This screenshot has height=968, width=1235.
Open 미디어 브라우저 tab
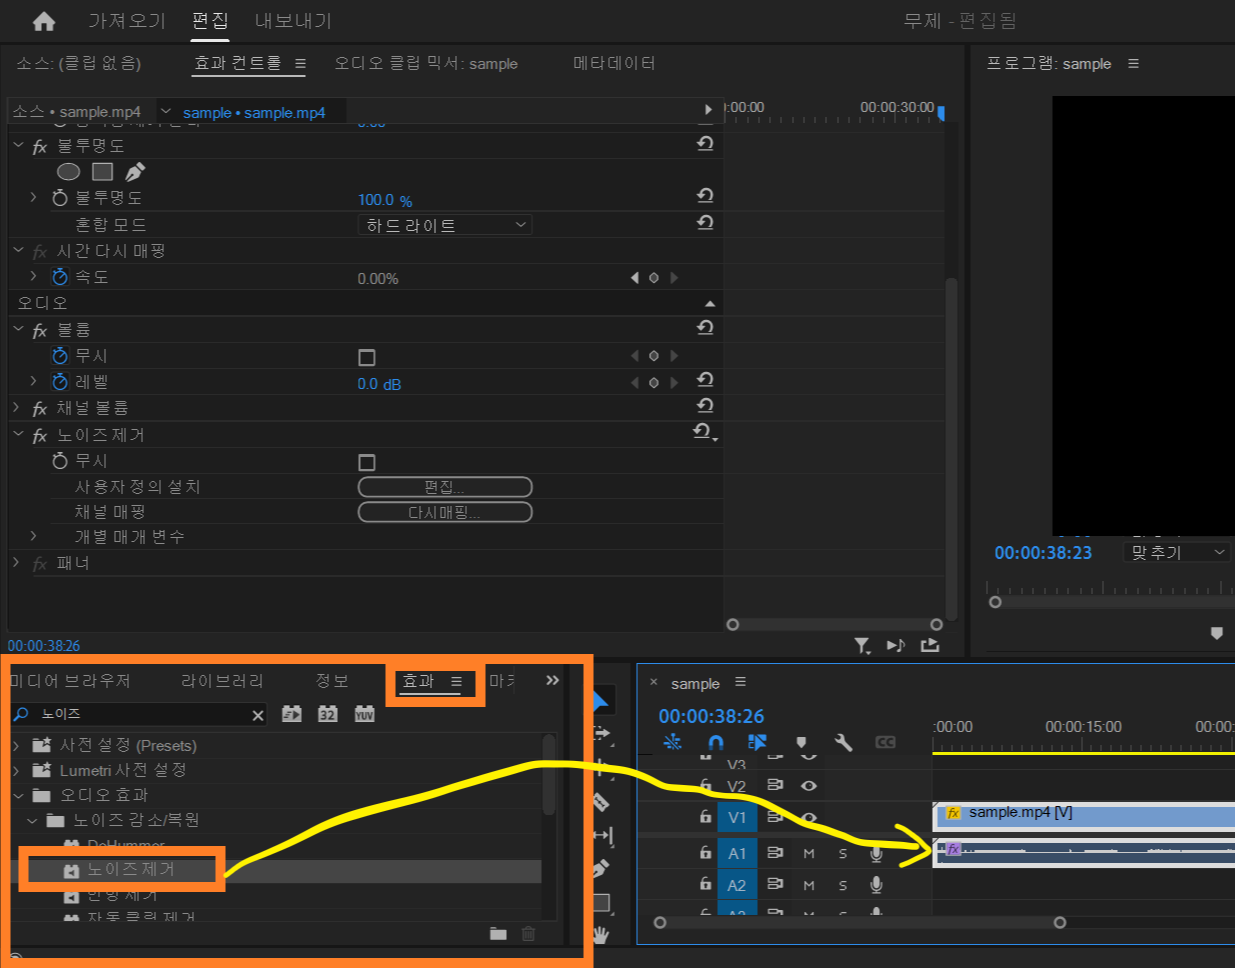pos(70,680)
